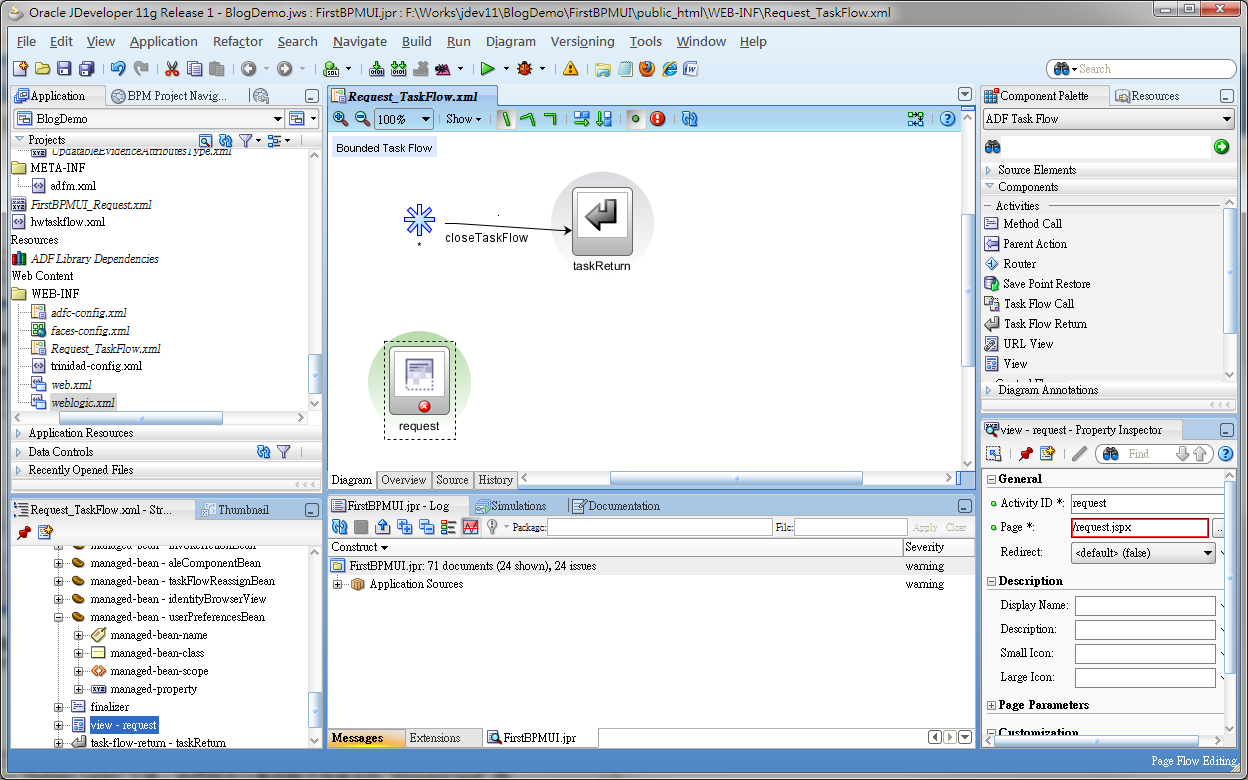Click the pencil edit icon in Property Inspector

pyautogui.click(x=1079, y=454)
